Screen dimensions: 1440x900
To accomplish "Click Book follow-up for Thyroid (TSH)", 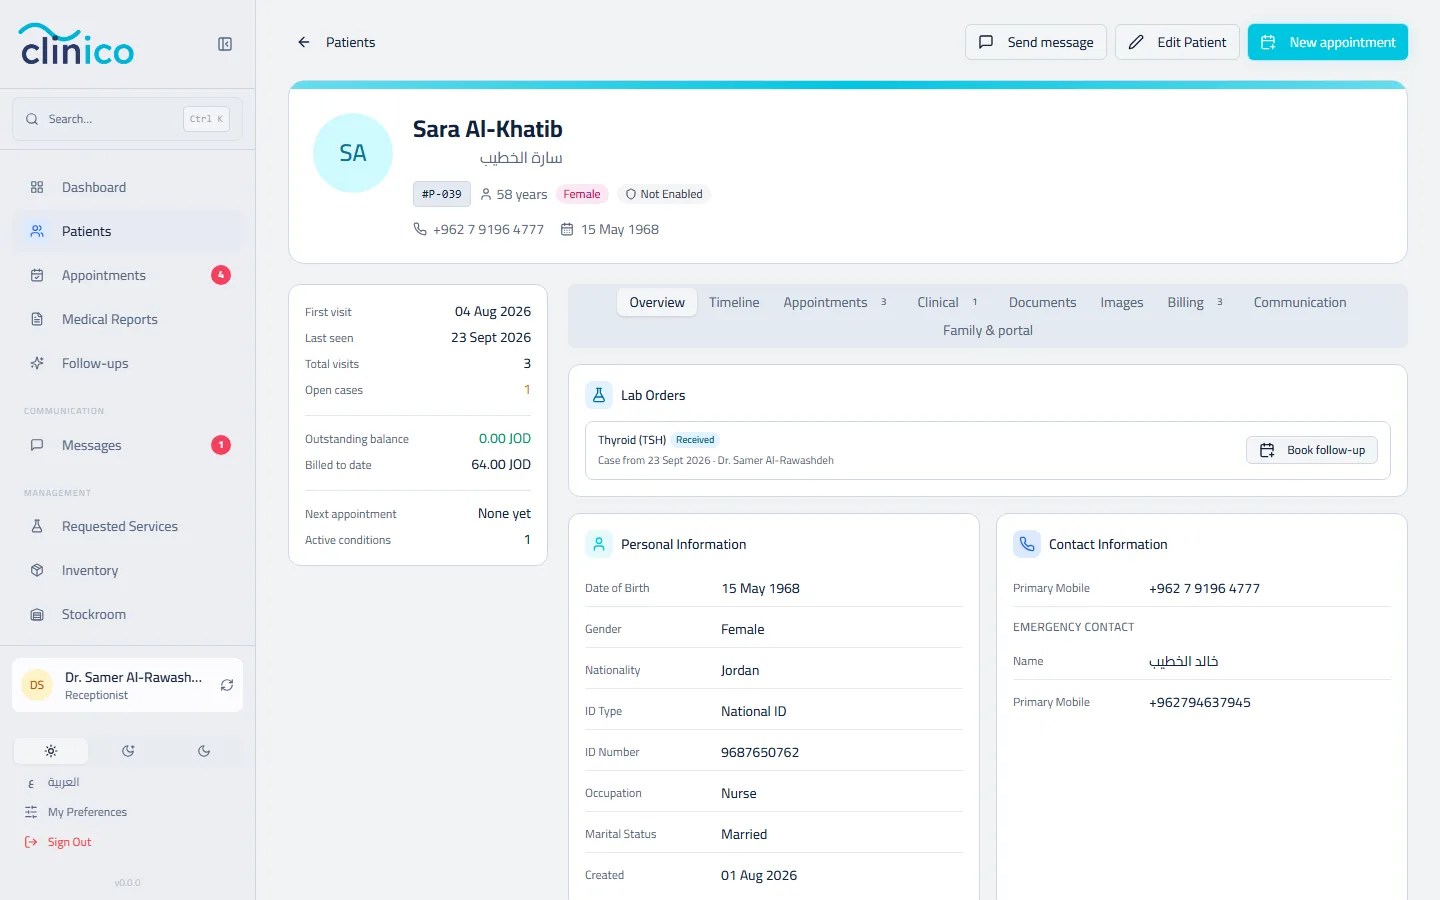I will (x=1312, y=450).
